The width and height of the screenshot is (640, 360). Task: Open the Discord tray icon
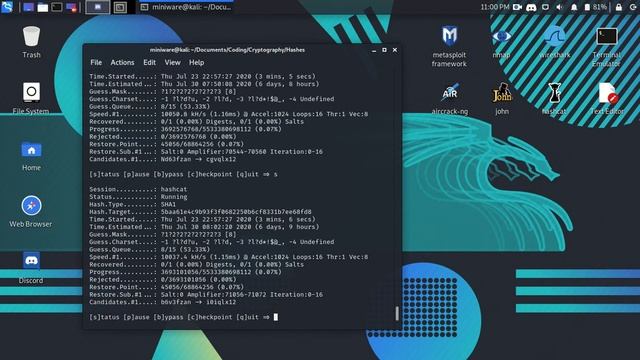click(x=531, y=7)
